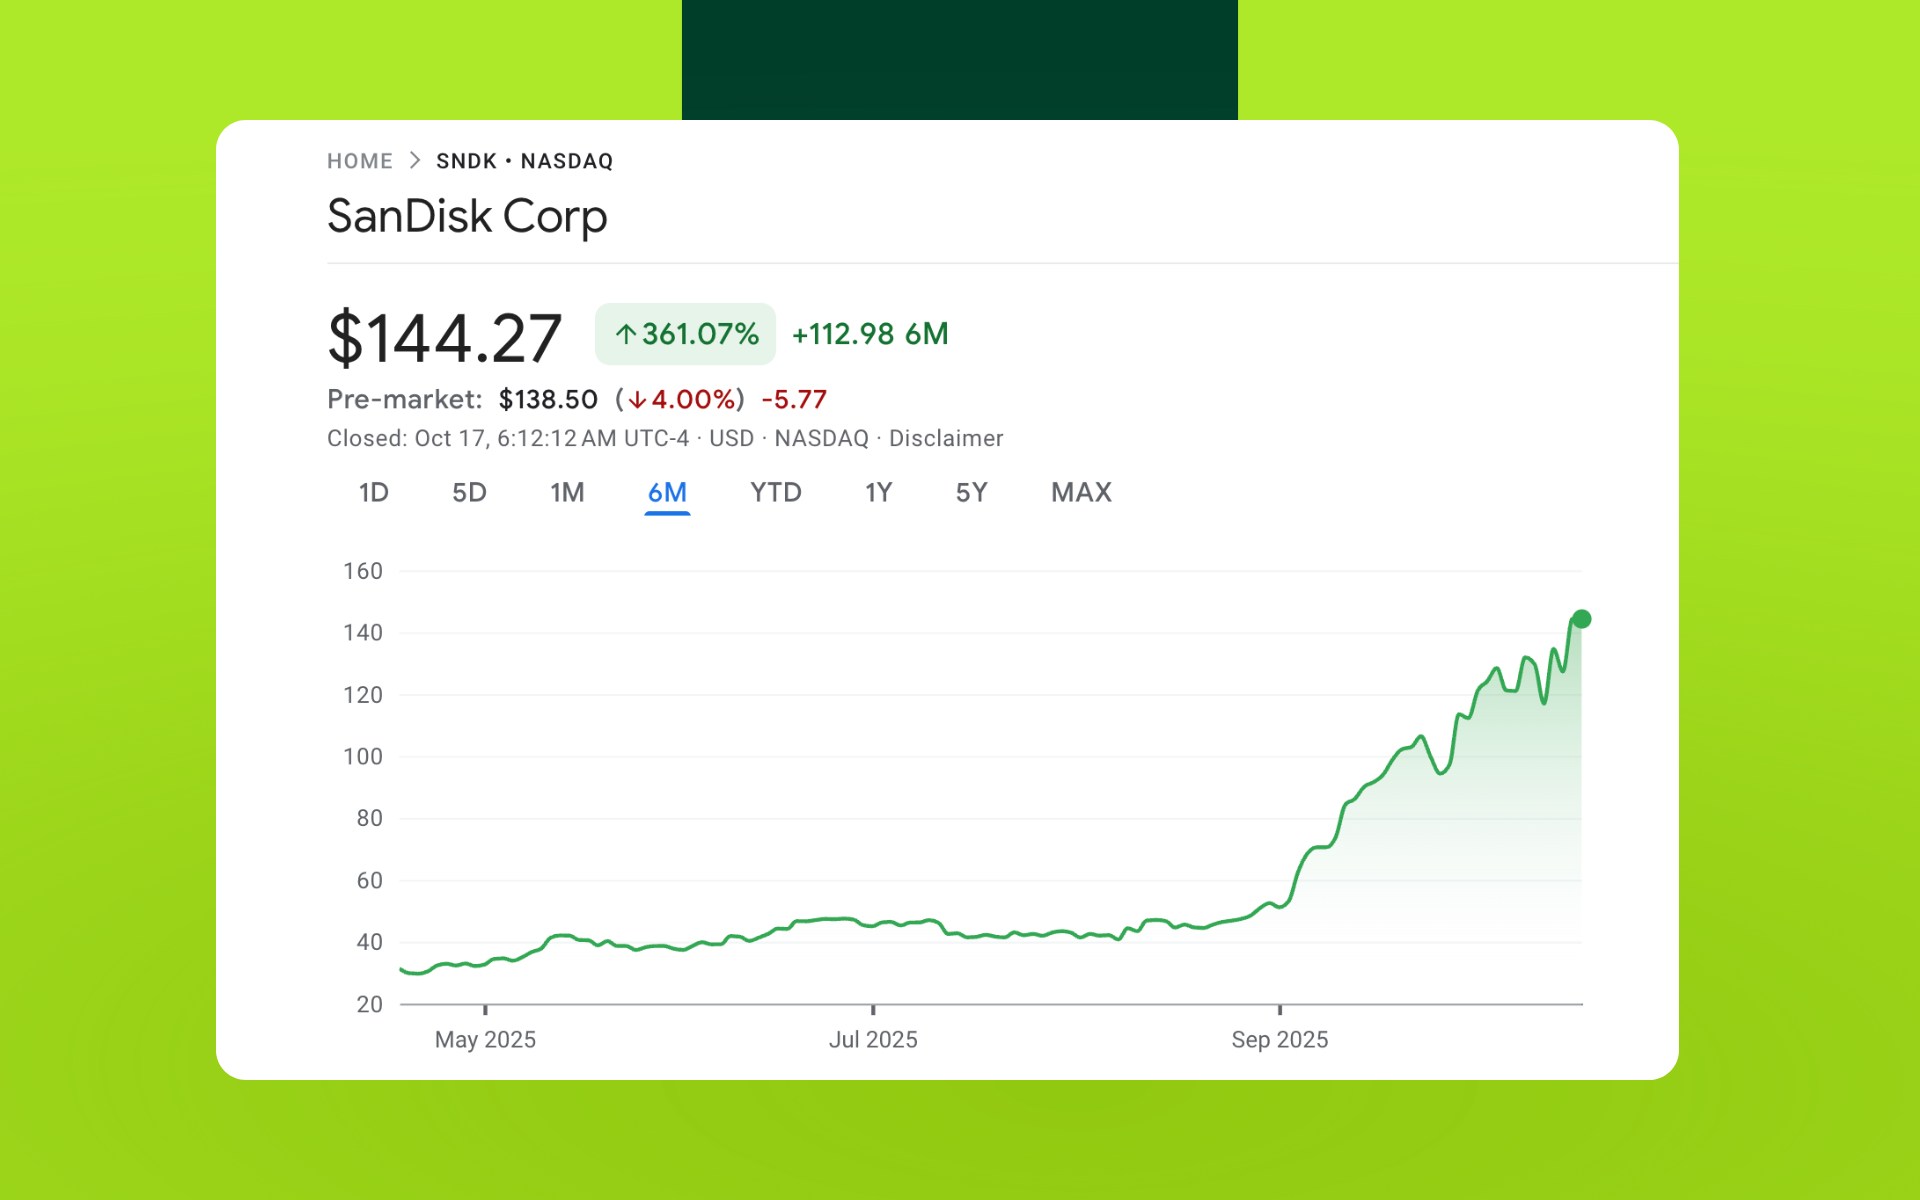The height and width of the screenshot is (1200, 1920).
Task: View the 5Y chart range
Action: click(x=971, y=492)
